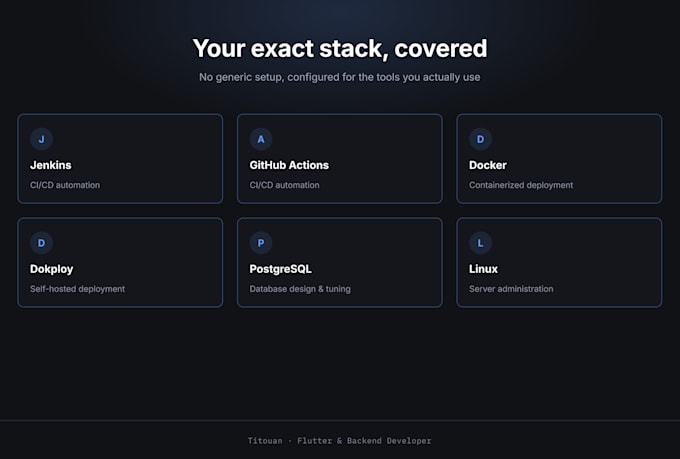Select the GitHub Actions card title
The image size is (680, 459).
point(289,165)
